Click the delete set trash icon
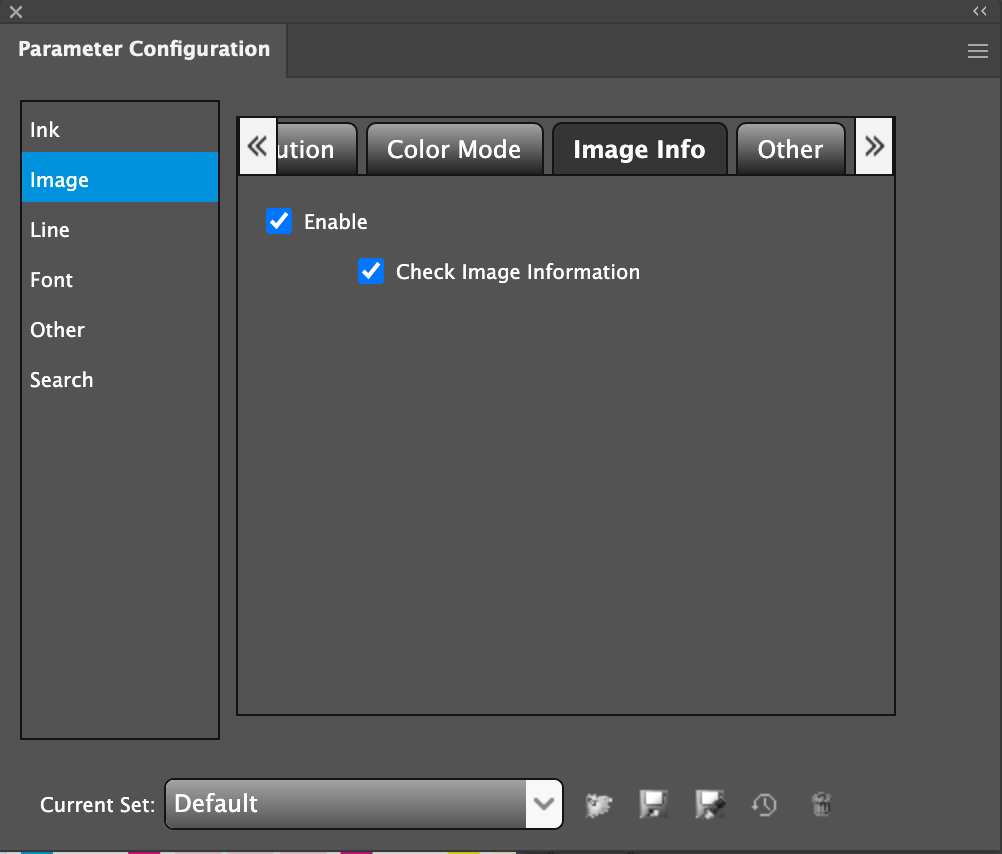This screenshot has width=1002, height=854. click(821, 804)
